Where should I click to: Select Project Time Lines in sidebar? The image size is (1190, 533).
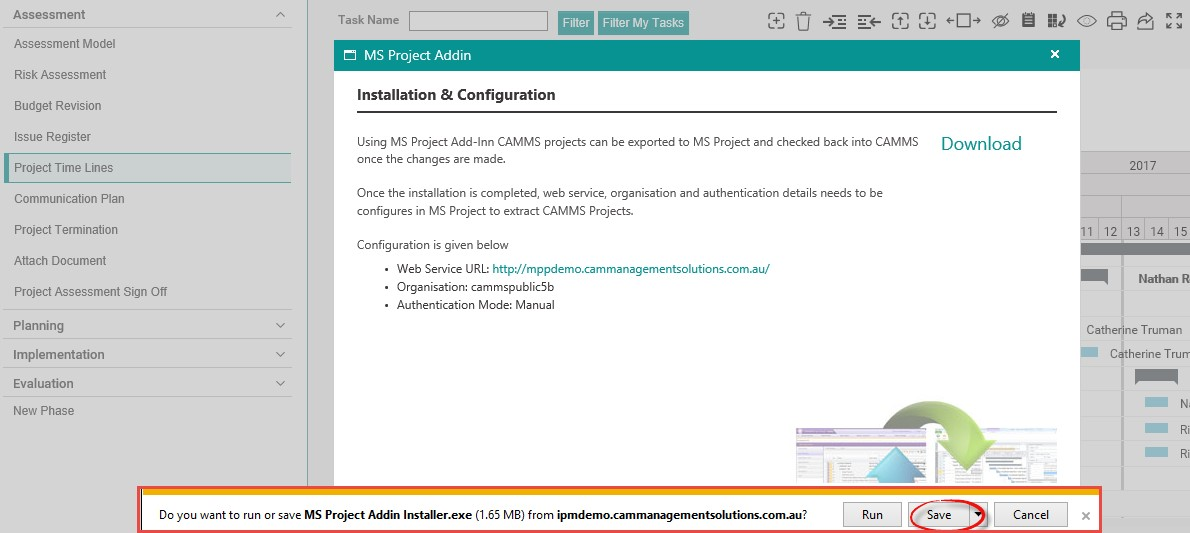pyautogui.click(x=147, y=168)
